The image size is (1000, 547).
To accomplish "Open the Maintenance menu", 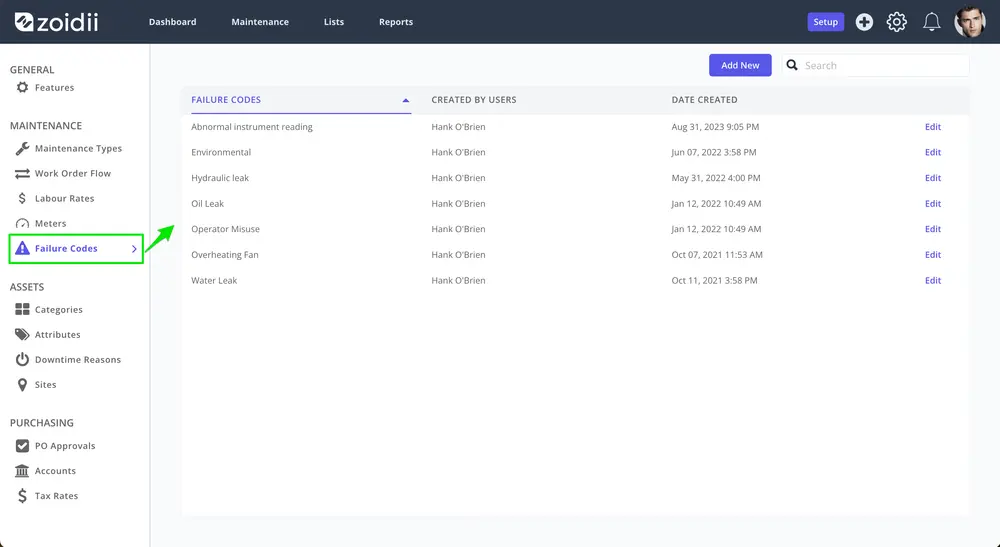I will click(260, 22).
